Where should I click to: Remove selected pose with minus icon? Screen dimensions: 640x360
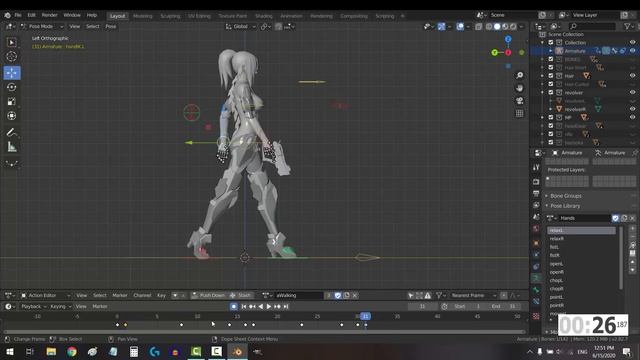pos(632,237)
